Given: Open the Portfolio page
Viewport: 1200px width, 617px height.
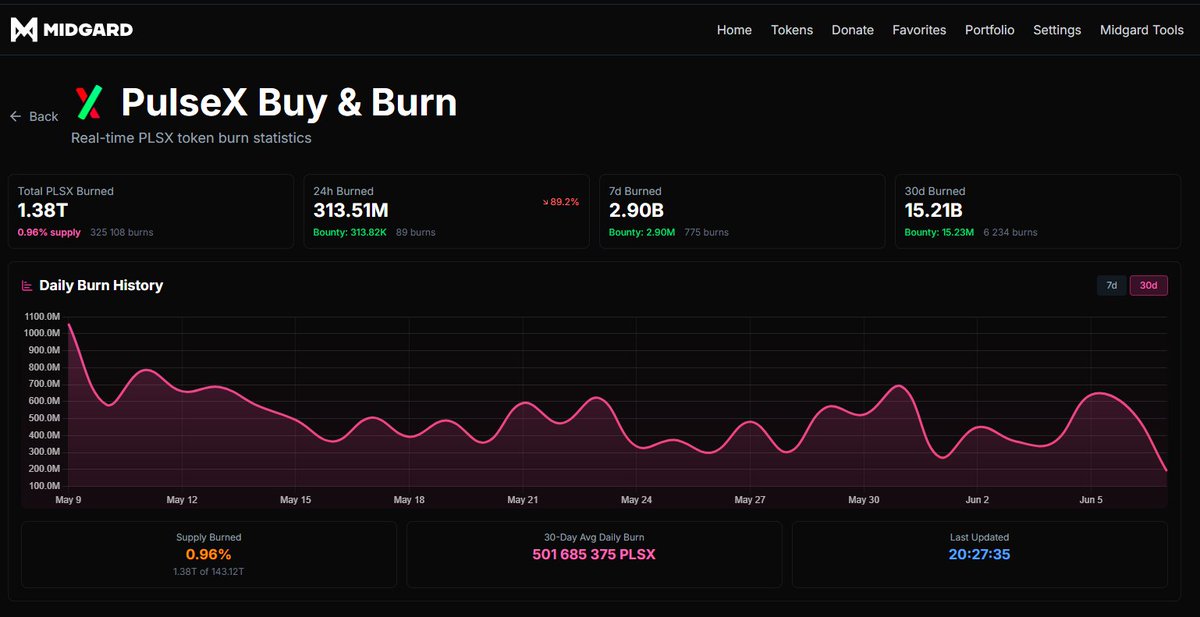Looking at the screenshot, I should pos(990,30).
